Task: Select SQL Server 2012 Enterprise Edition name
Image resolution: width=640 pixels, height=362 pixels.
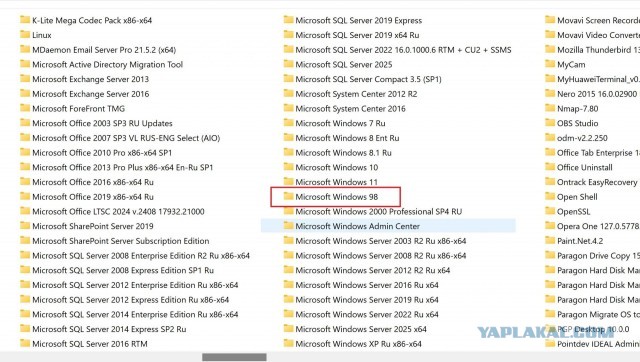Action: tap(135, 285)
